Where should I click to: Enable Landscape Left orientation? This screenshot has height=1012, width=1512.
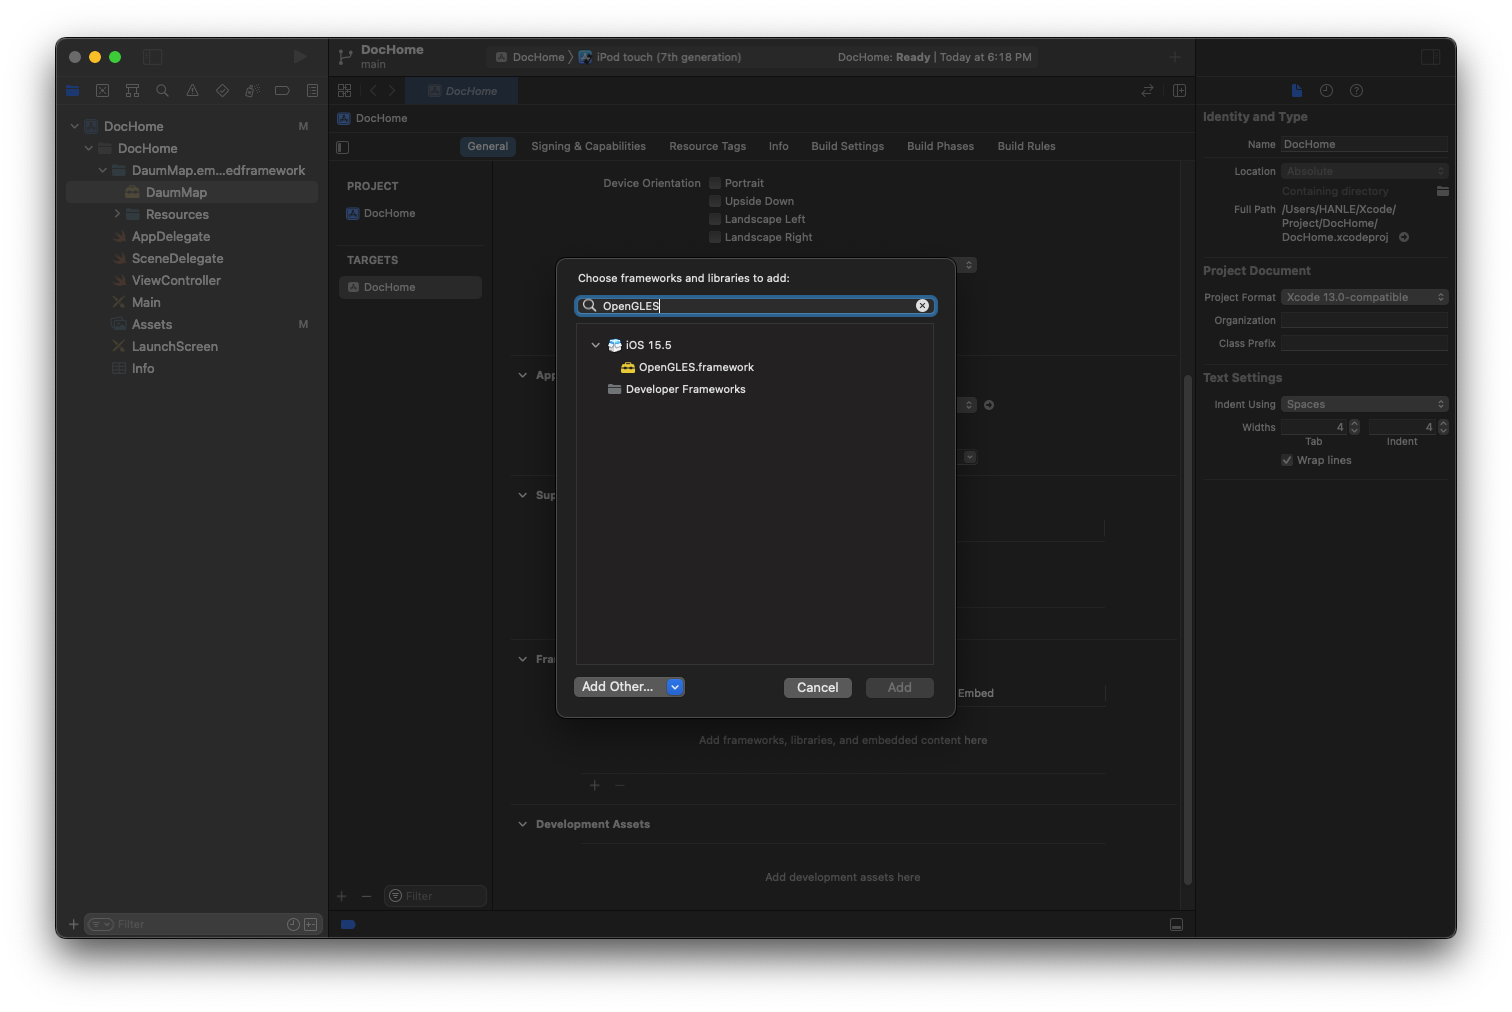coord(715,219)
